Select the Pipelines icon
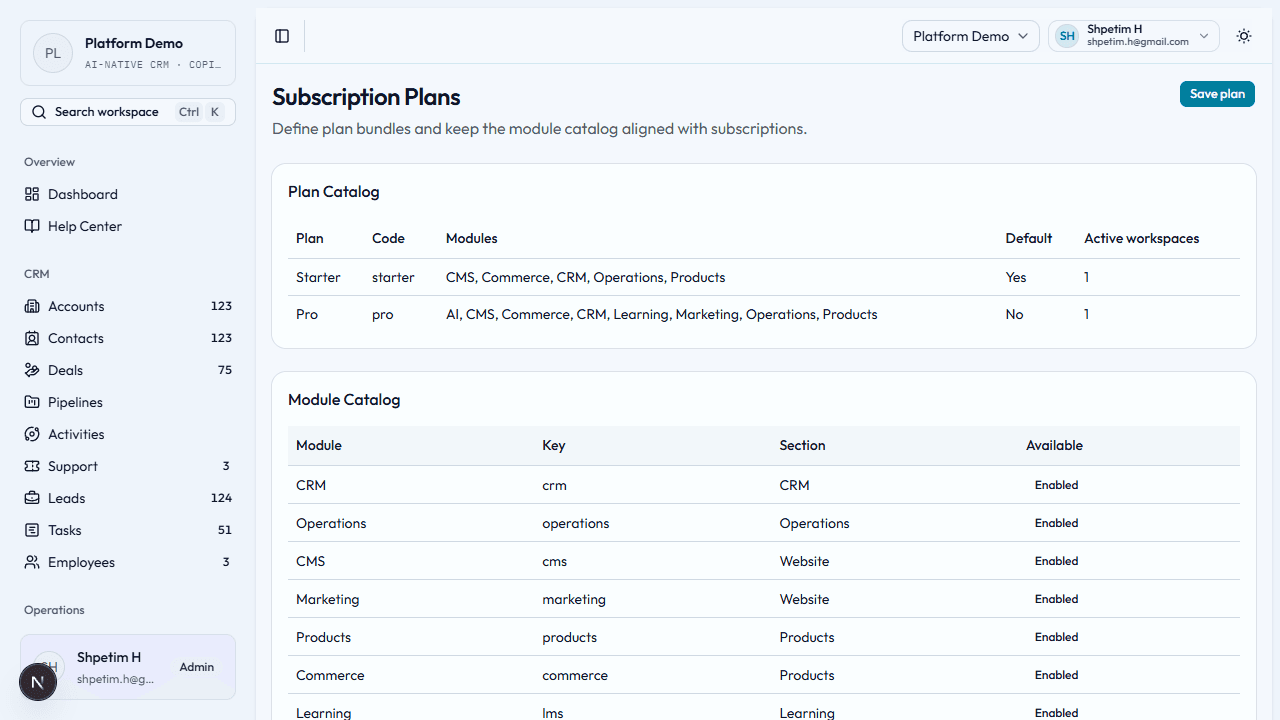1280x720 pixels. [33, 402]
